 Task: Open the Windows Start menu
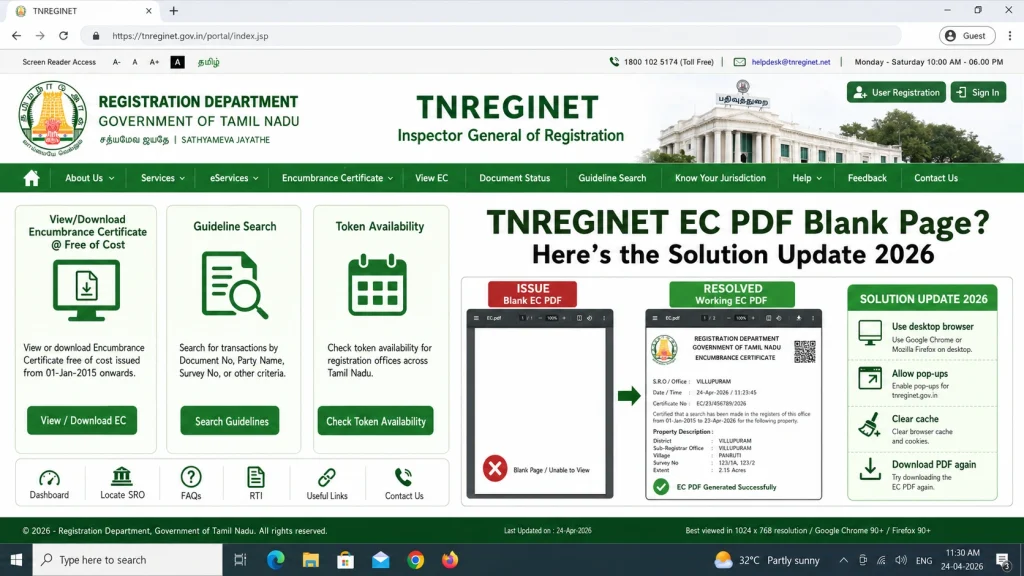pos(16,560)
